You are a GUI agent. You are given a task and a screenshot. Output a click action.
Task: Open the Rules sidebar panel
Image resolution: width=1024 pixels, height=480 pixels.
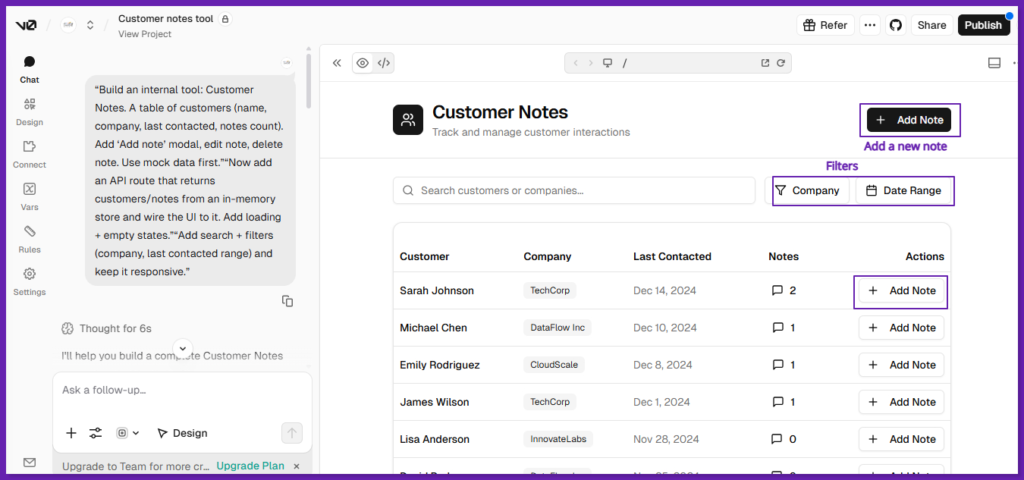coord(29,238)
